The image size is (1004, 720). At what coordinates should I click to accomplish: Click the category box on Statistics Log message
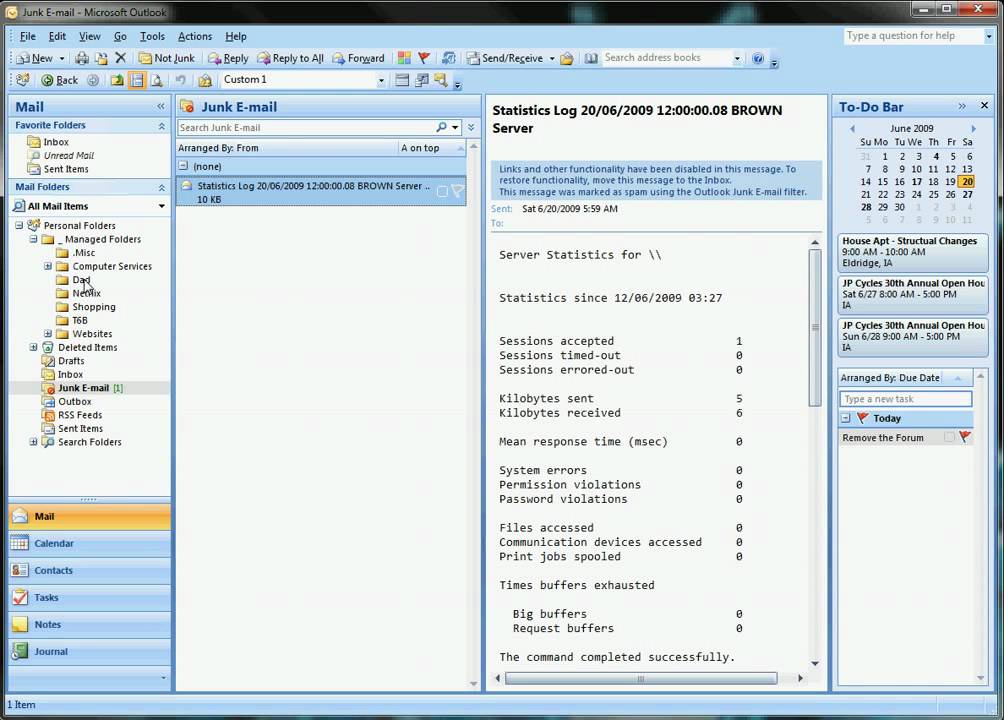pyautogui.click(x=442, y=192)
